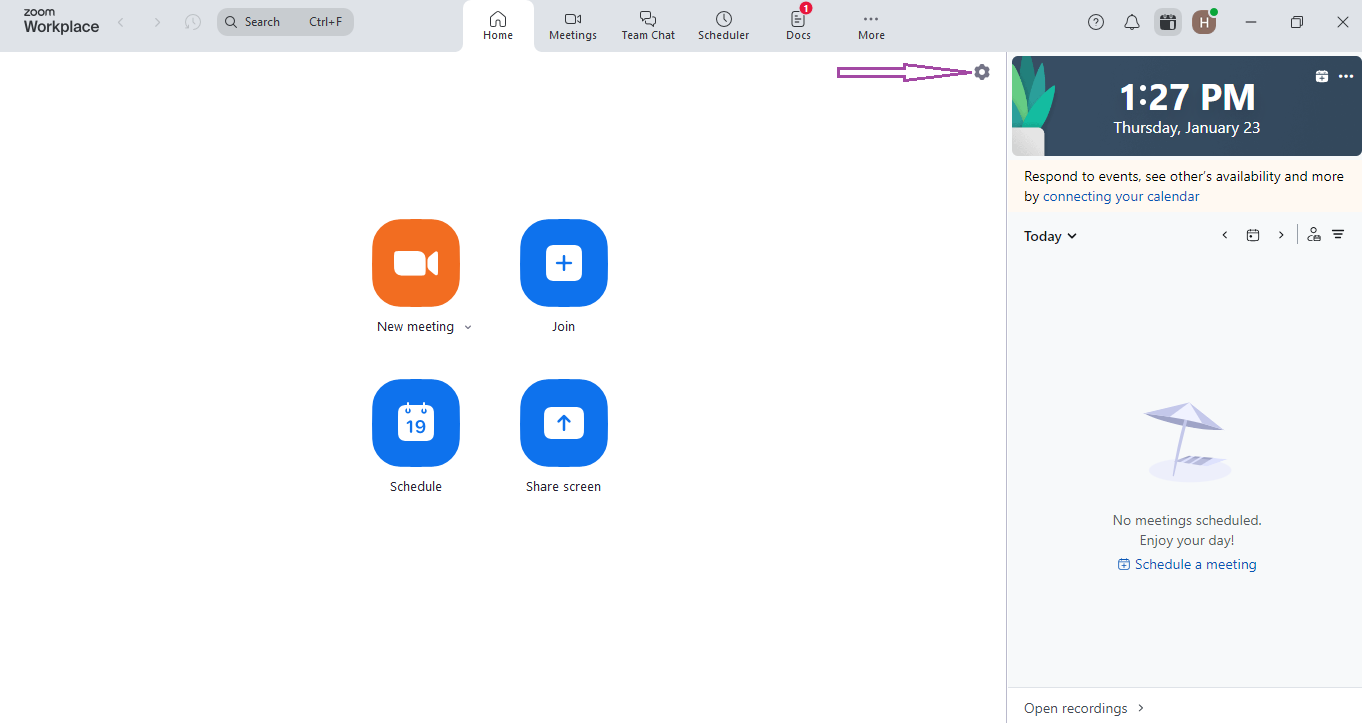Toggle the calendar panel icon in the title bar
1362x723 pixels.
pos(1168,22)
